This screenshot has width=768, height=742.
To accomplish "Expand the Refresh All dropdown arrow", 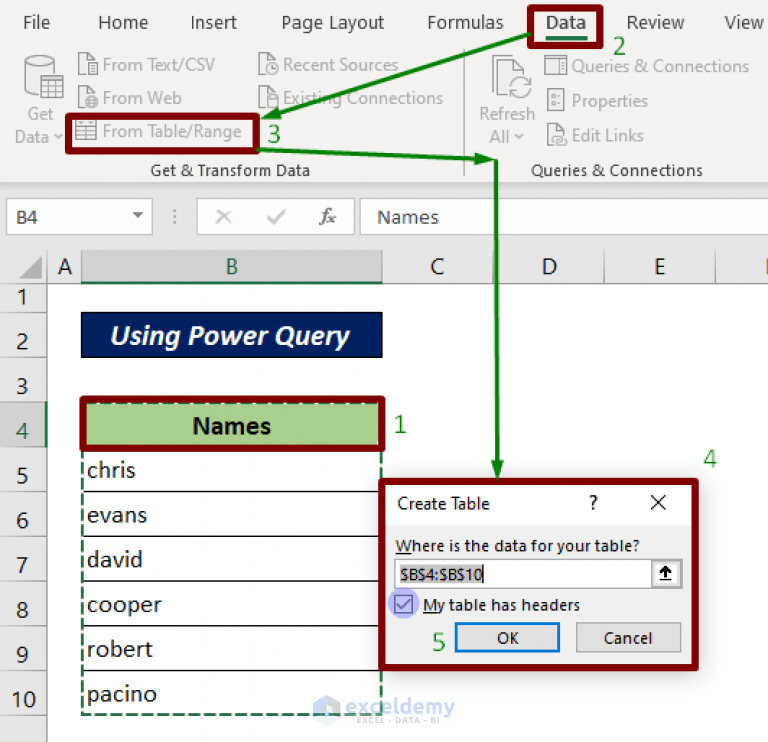I will [x=519, y=136].
